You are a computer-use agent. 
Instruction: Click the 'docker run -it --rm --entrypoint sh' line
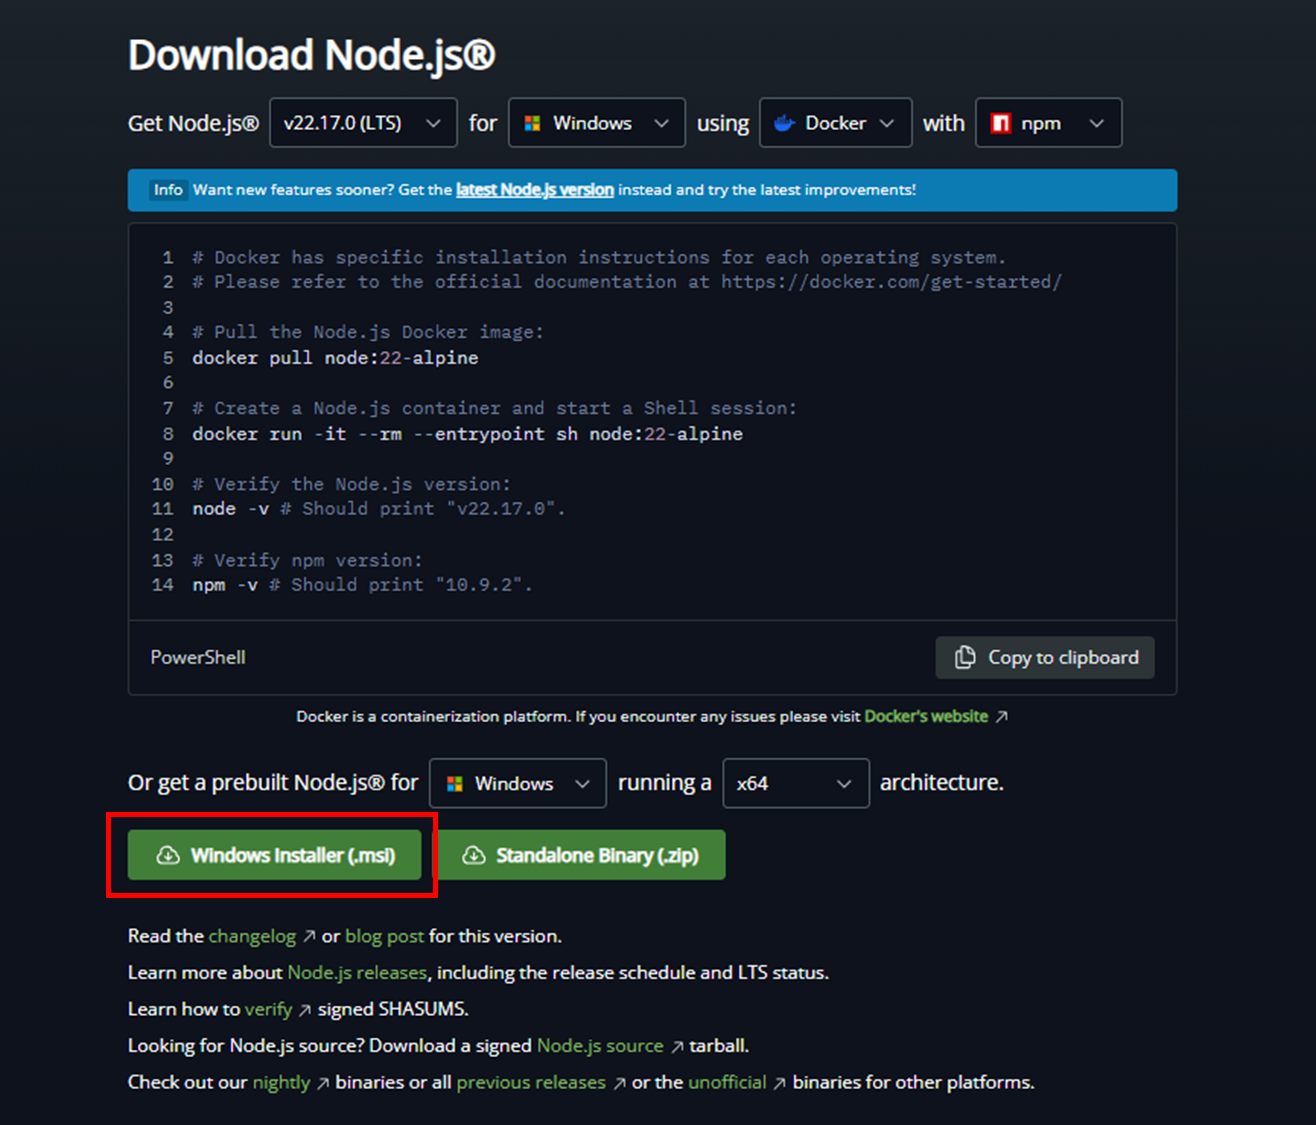[x=467, y=434]
